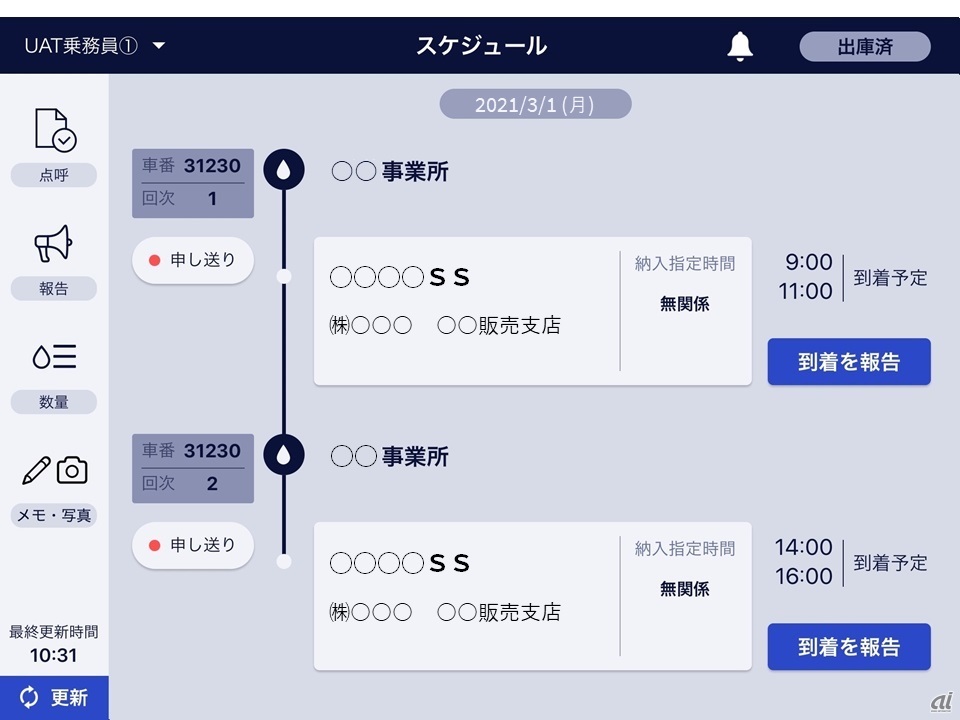Open 申し送り notes for trip 1
Image resolution: width=960 pixels, height=720 pixels.
tap(193, 260)
